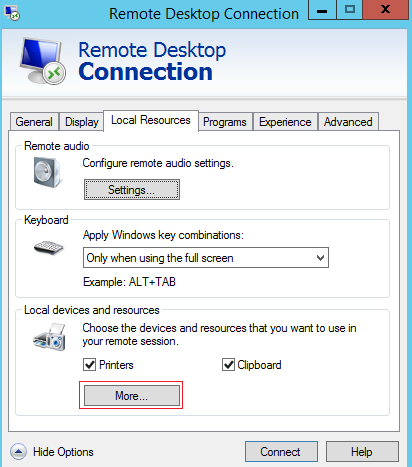Click the dropdown arrow beside full screen option

pos(320,258)
